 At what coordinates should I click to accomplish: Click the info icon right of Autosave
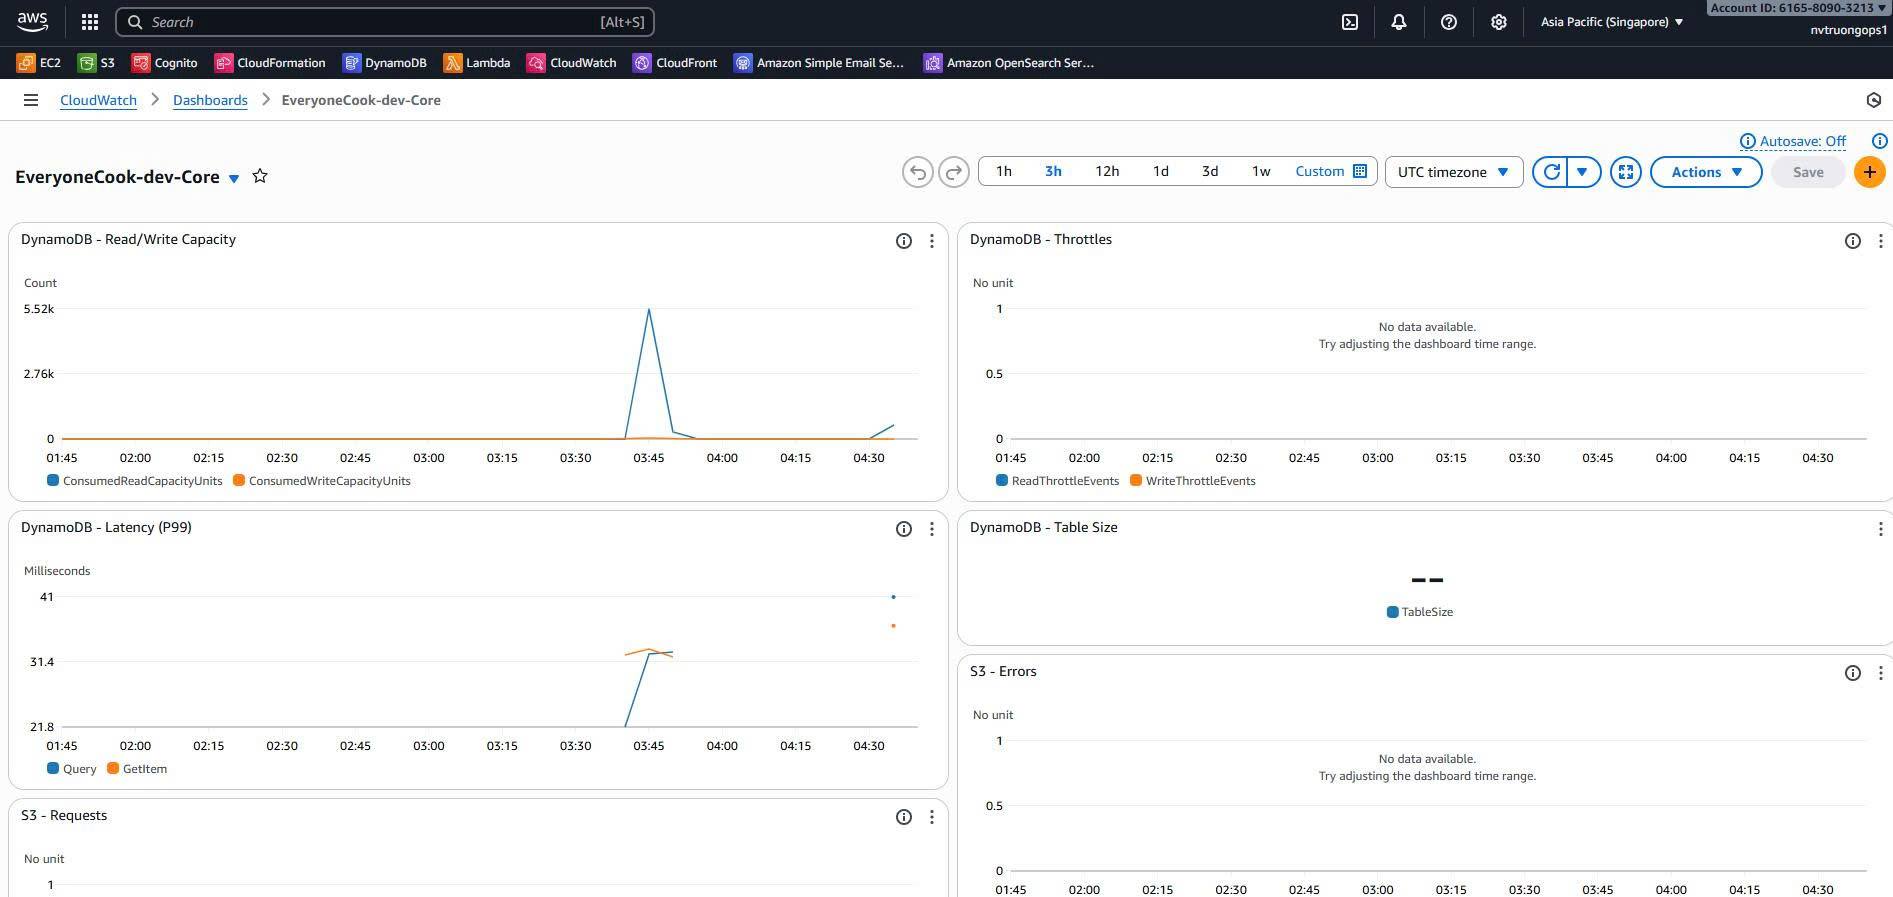click(x=1880, y=141)
